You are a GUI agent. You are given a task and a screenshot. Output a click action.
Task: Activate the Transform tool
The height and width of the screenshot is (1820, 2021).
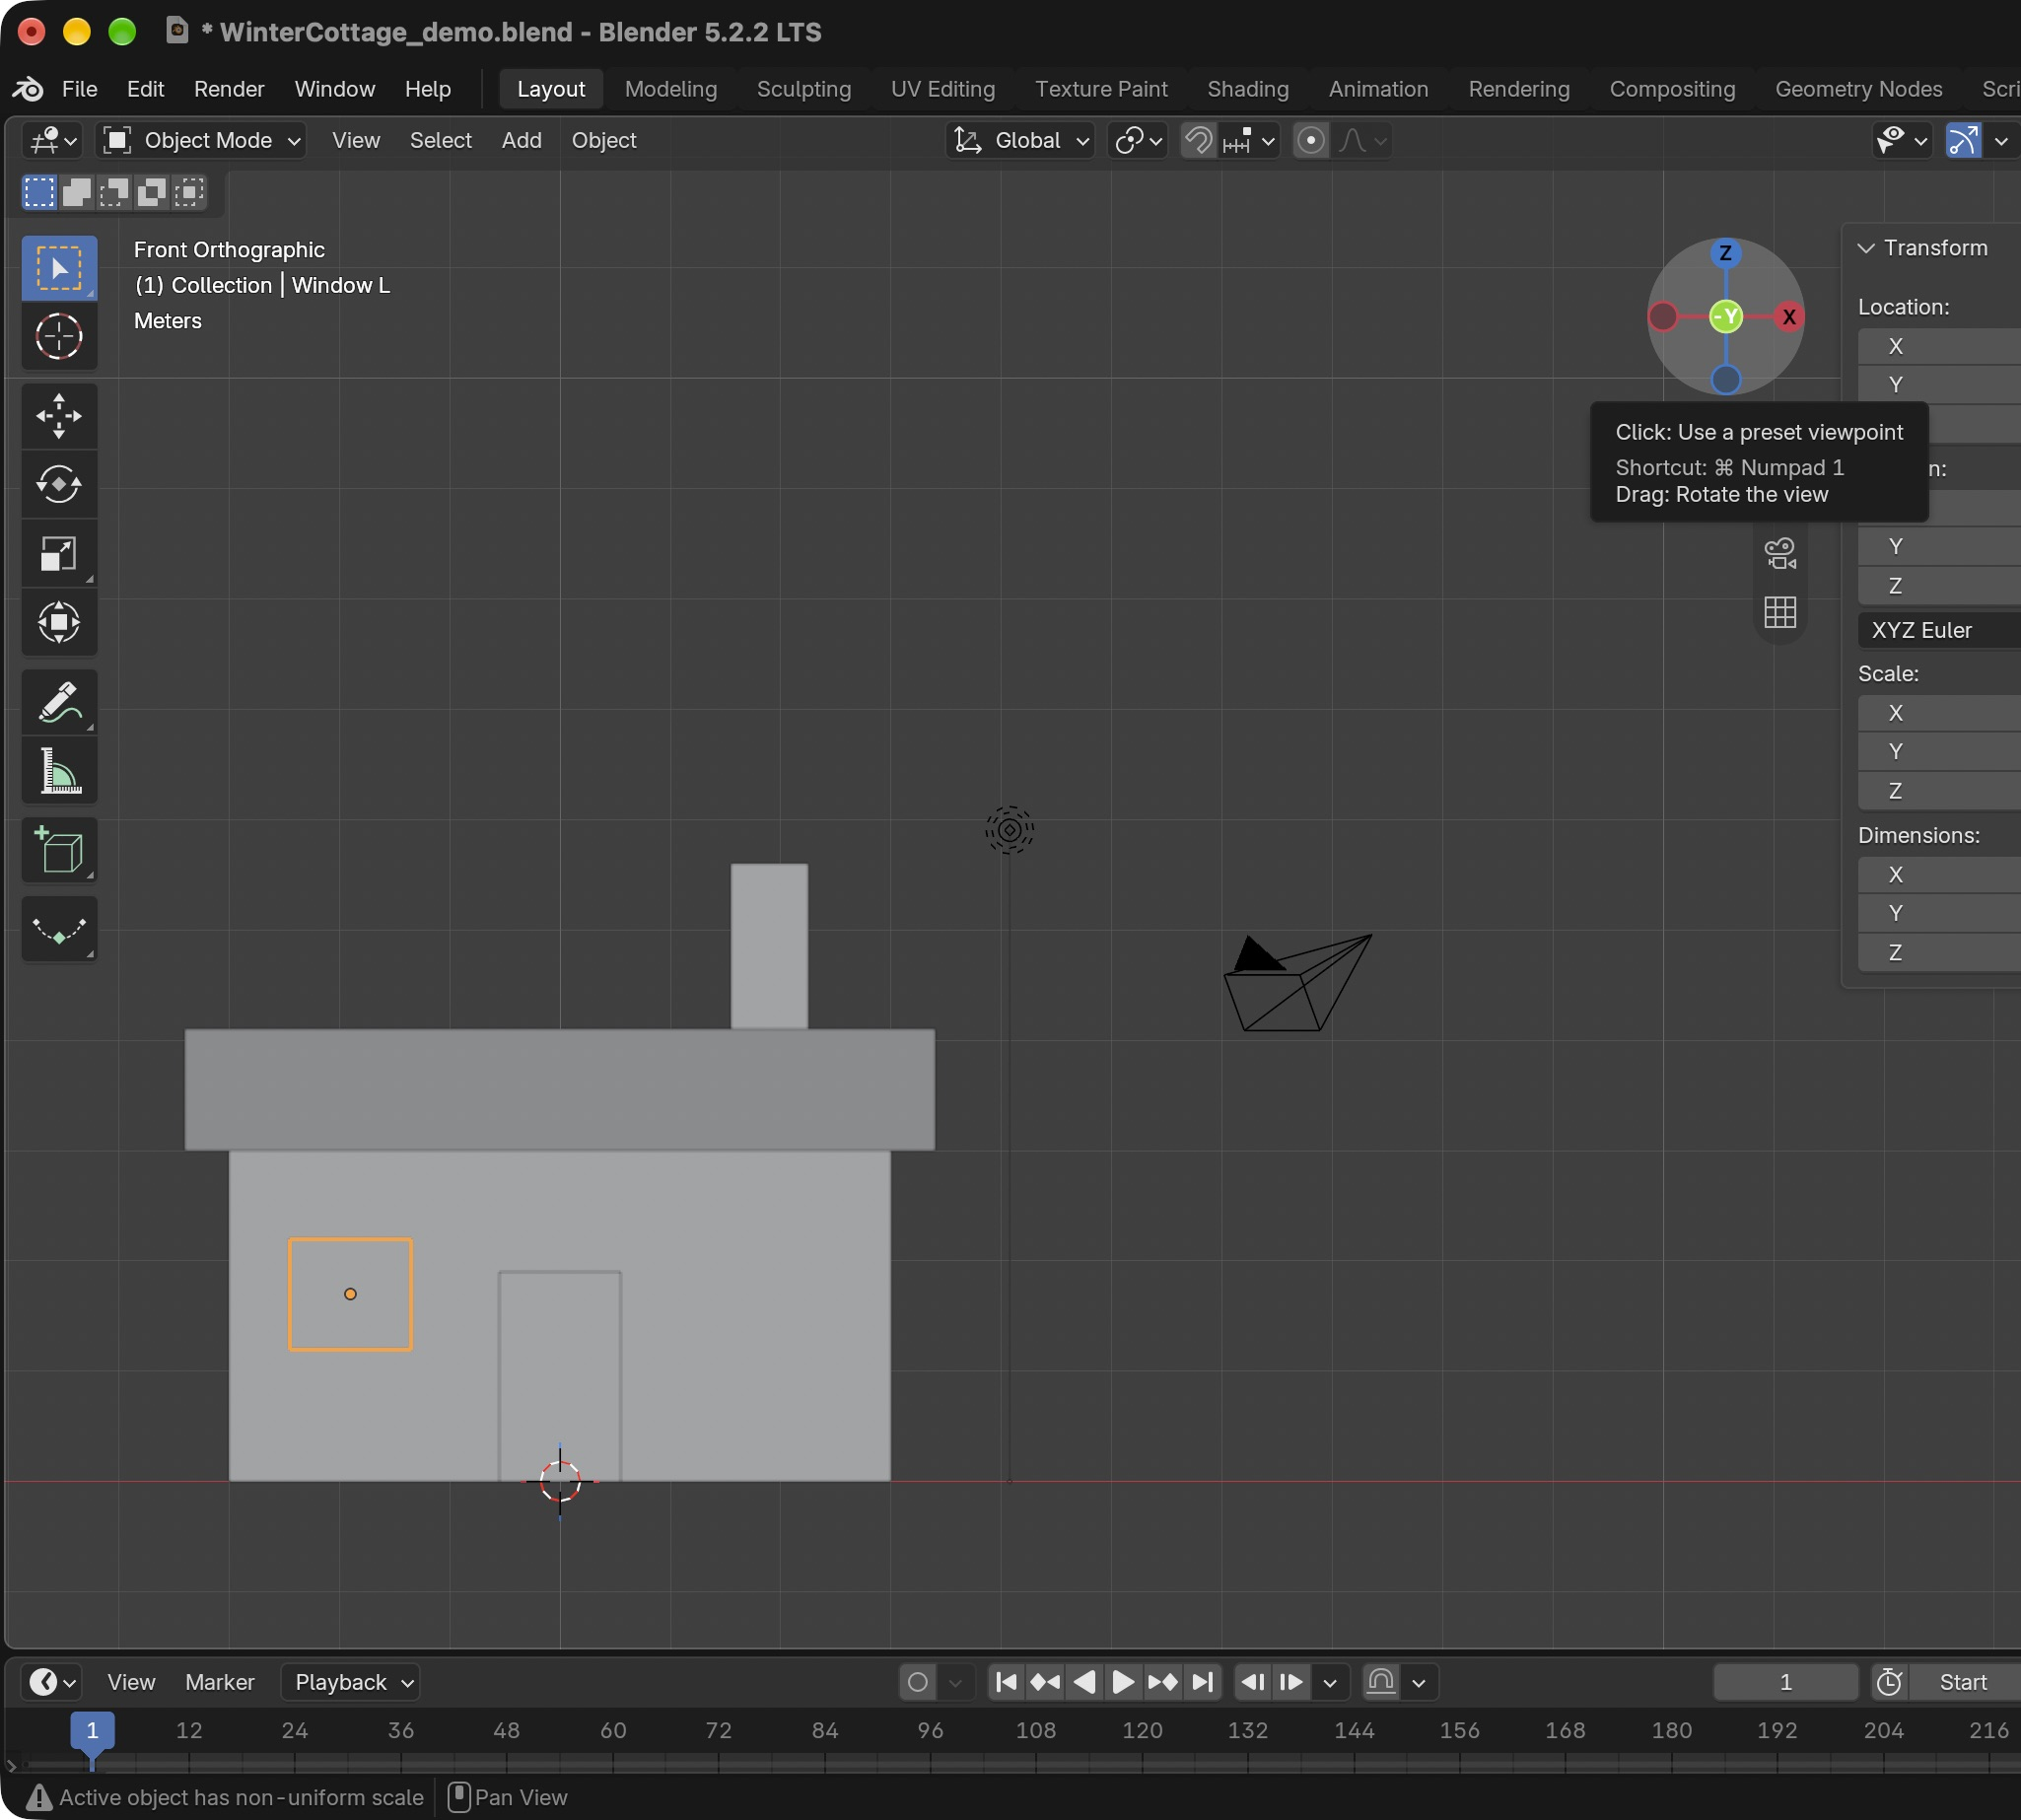point(59,622)
